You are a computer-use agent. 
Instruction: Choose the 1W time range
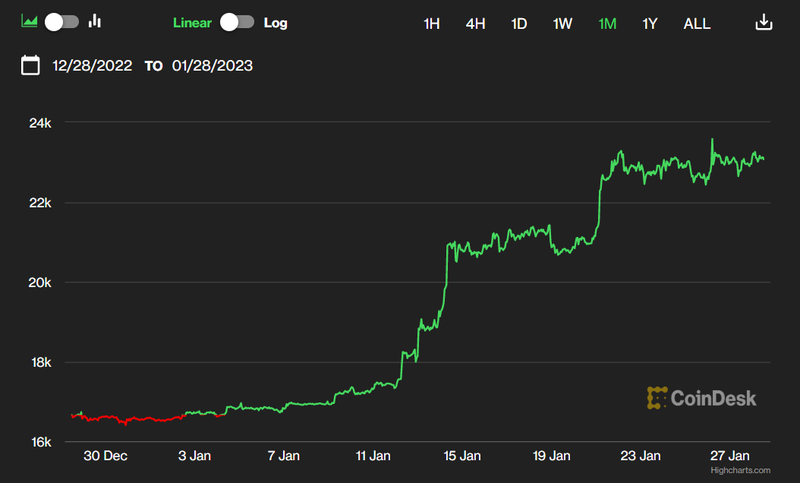click(563, 23)
